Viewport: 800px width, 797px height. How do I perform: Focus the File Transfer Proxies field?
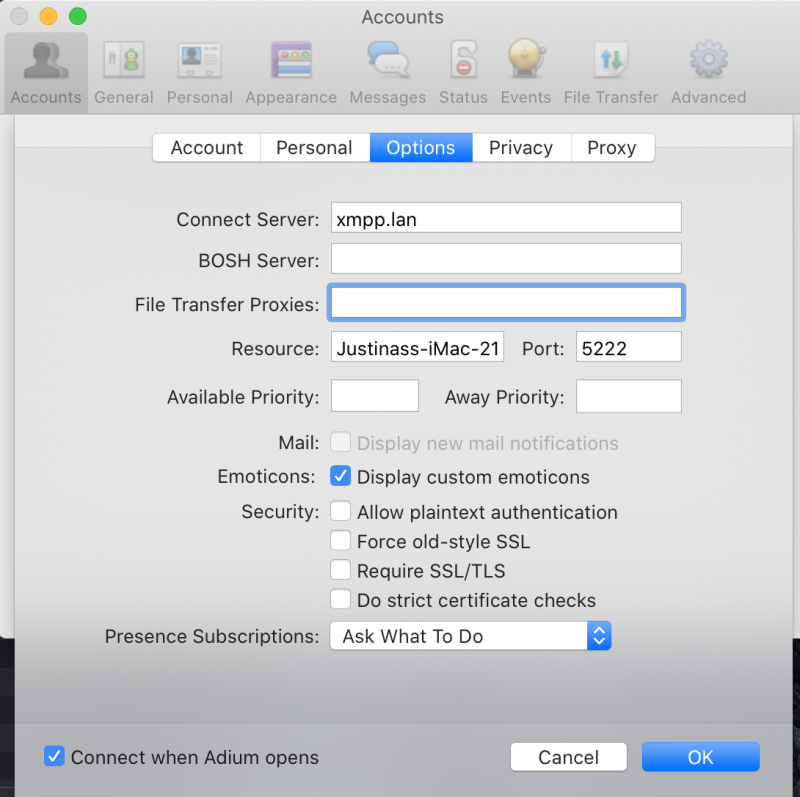point(506,303)
